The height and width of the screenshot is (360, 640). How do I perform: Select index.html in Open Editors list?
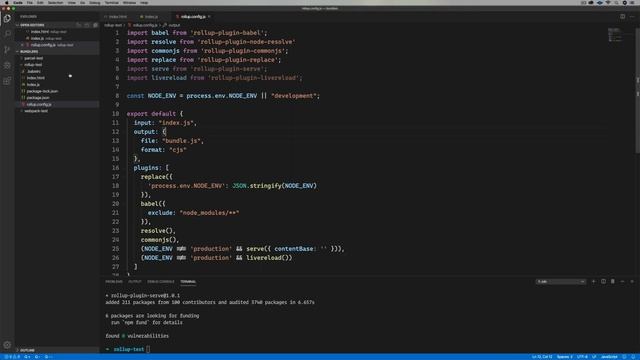click(40, 31)
